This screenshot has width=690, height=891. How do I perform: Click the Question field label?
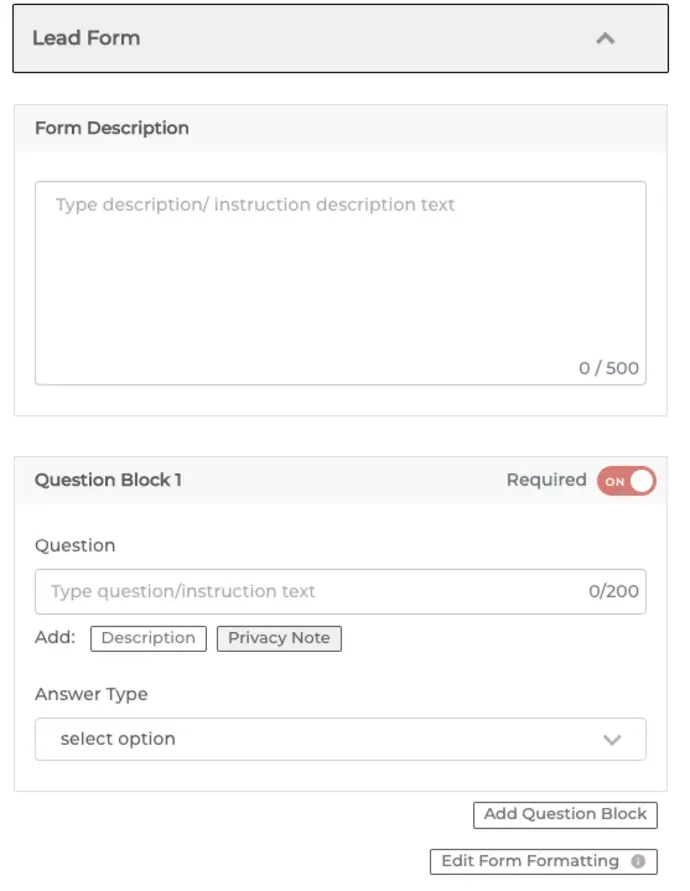click(x=75, y=546)
